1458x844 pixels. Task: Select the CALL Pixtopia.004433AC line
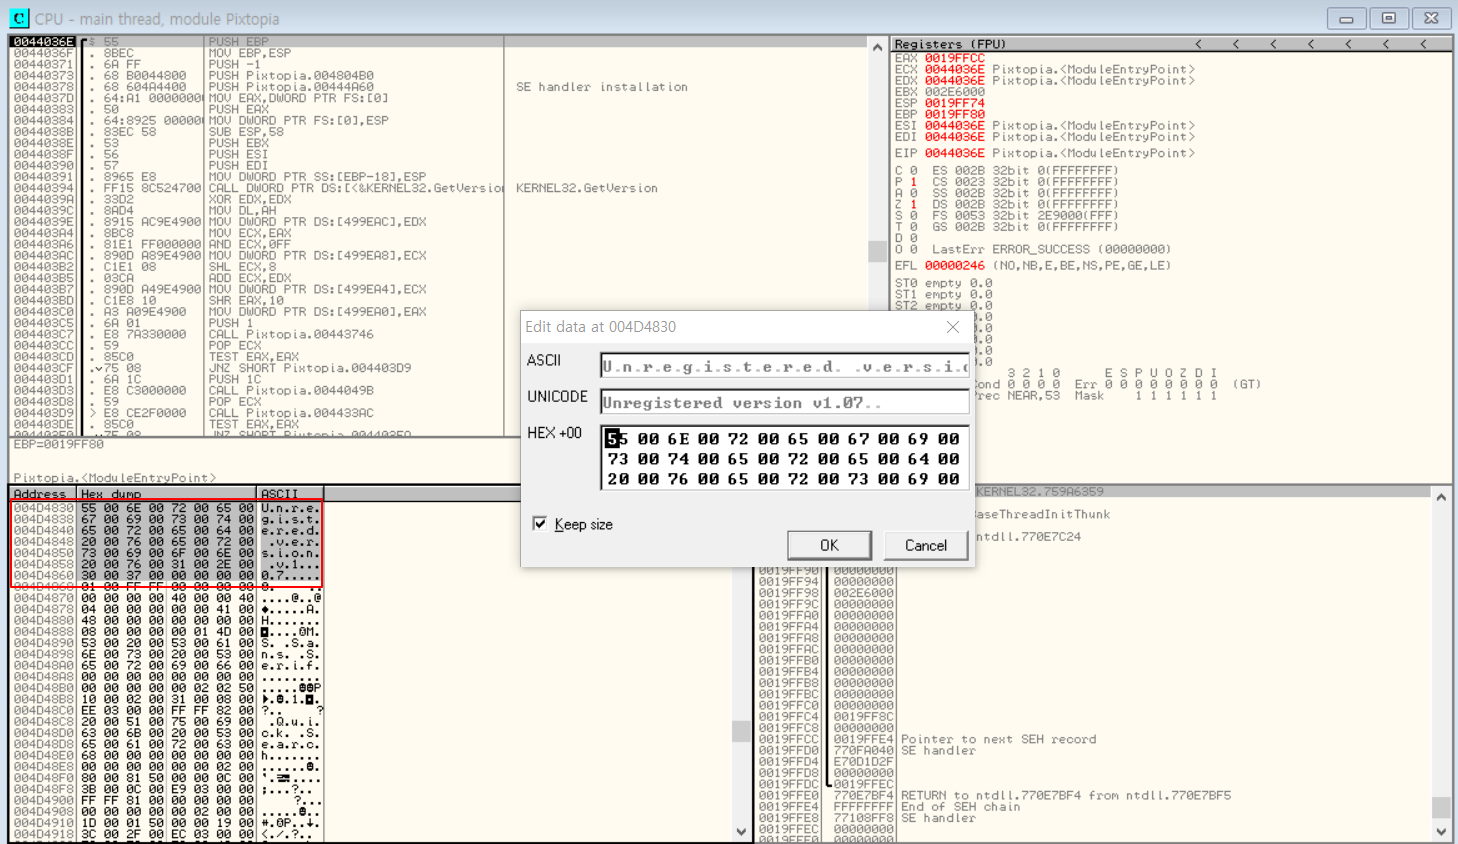pos(291,413)
